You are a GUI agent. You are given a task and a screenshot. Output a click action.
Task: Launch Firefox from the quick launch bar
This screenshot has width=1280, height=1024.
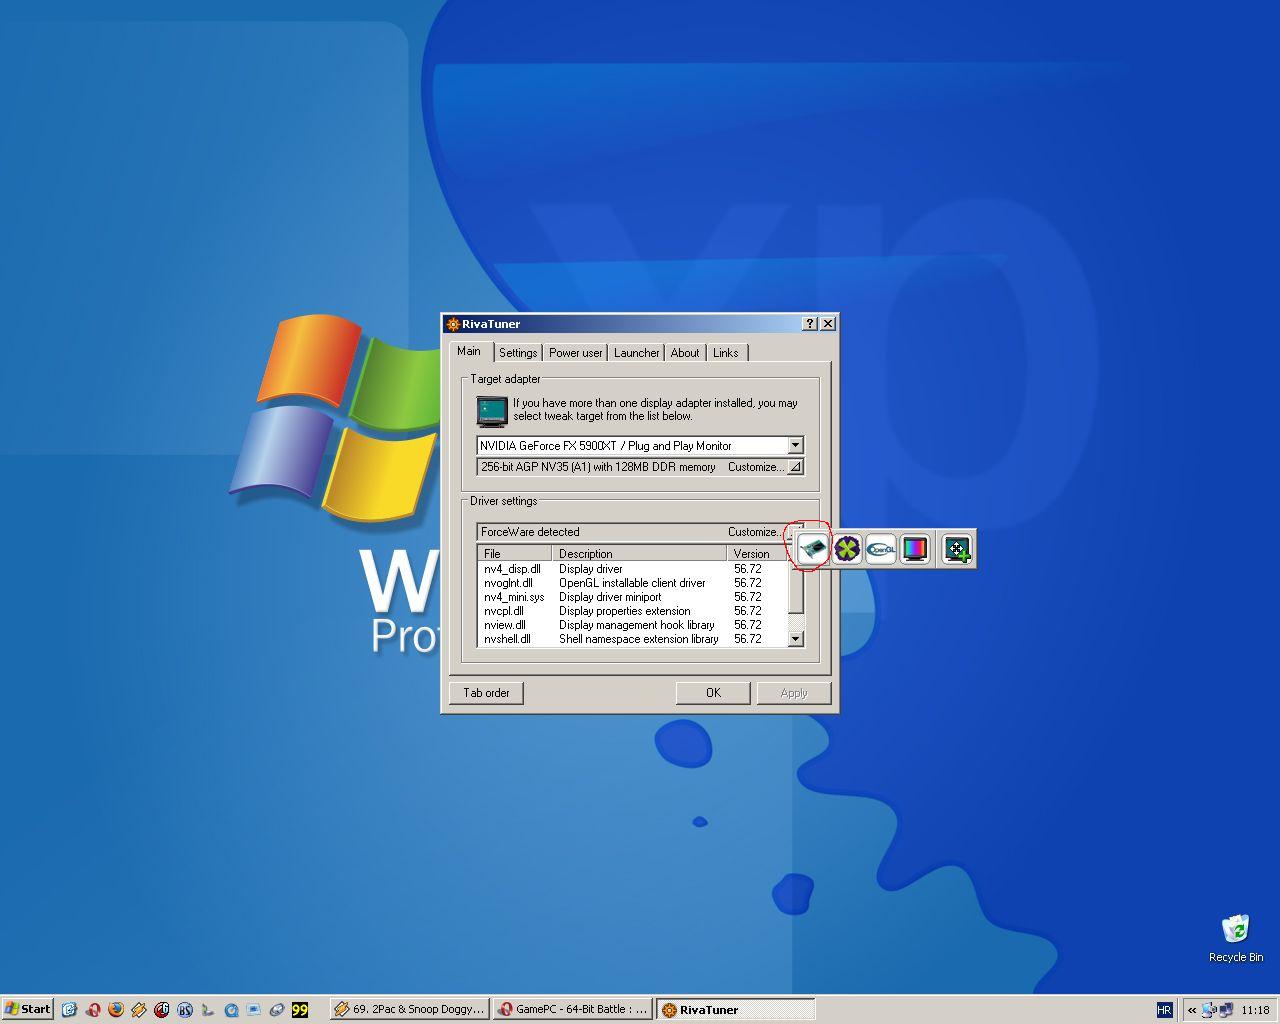(x=116, y=1009)
